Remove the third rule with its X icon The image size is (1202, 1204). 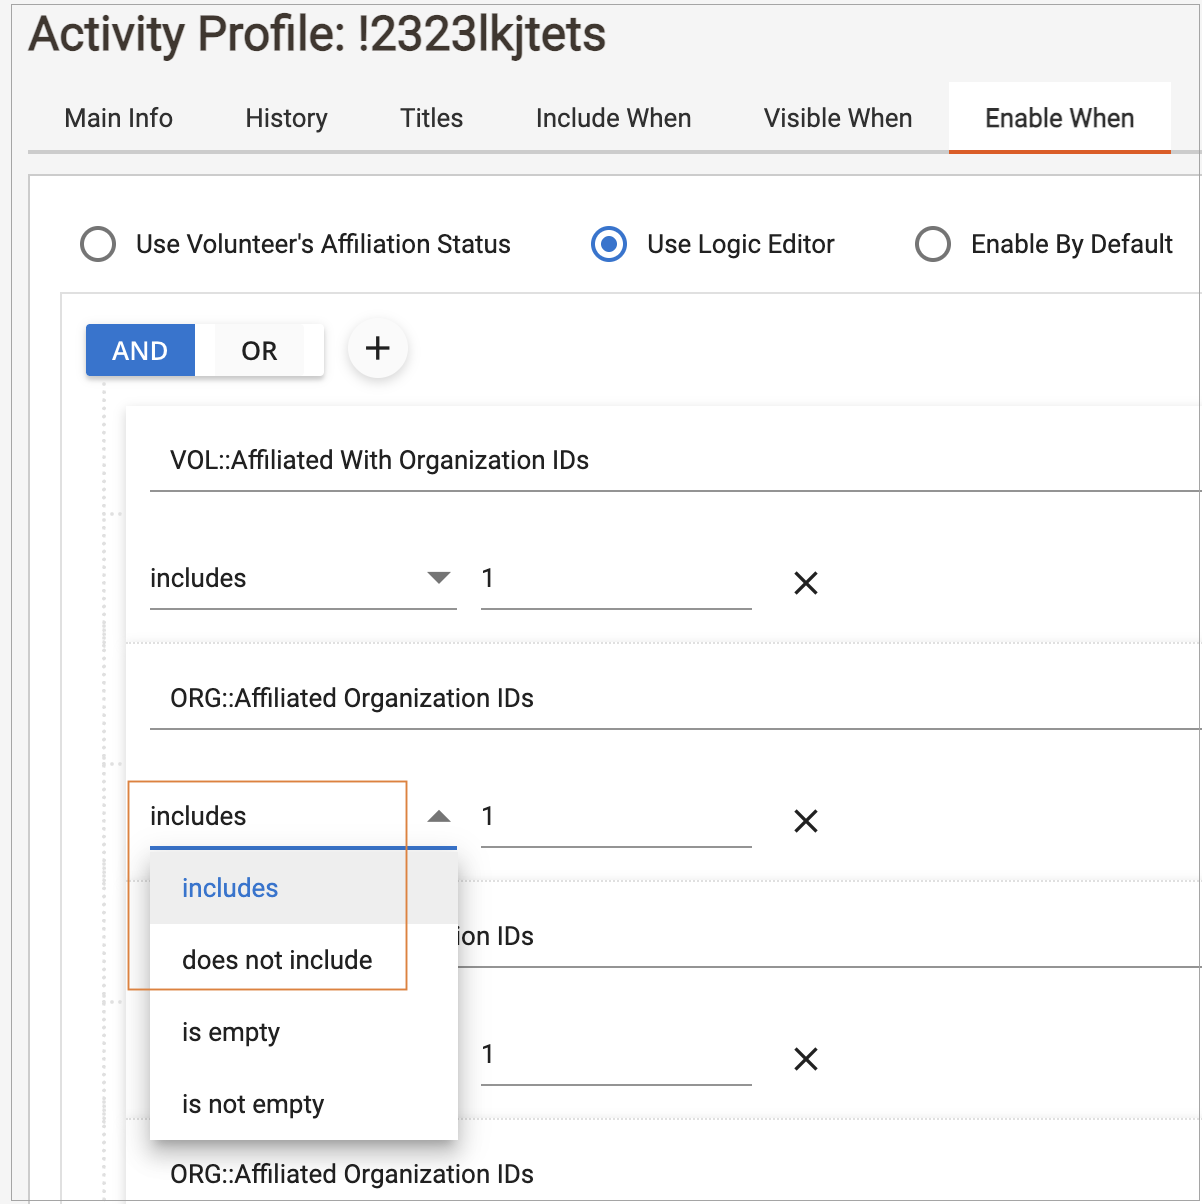(805, 1059)
